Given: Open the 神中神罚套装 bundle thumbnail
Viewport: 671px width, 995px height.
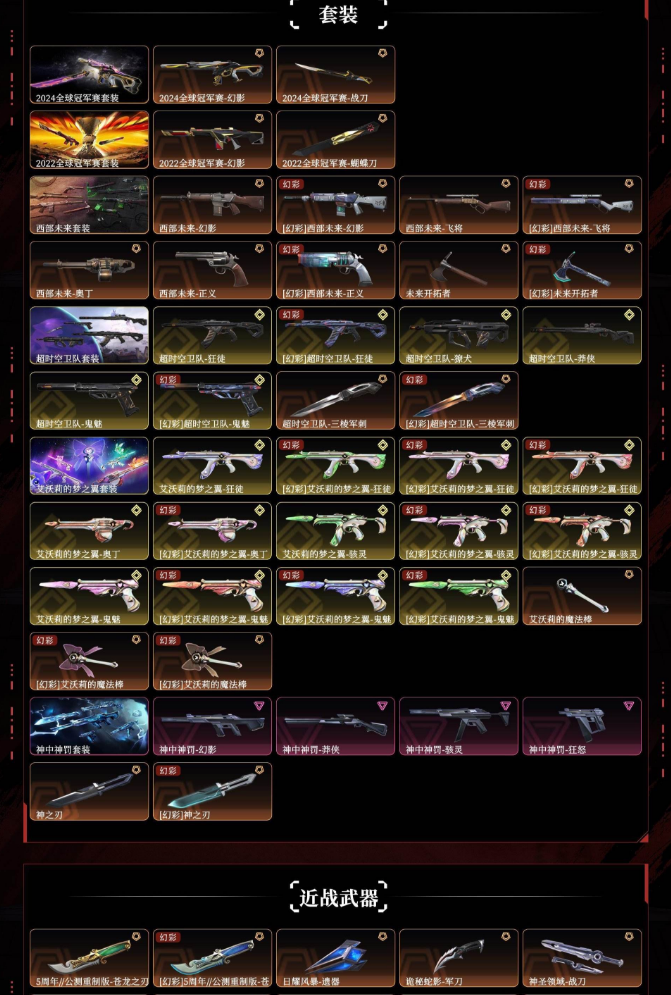Looking at the screenshot, I should pos(89,726).
